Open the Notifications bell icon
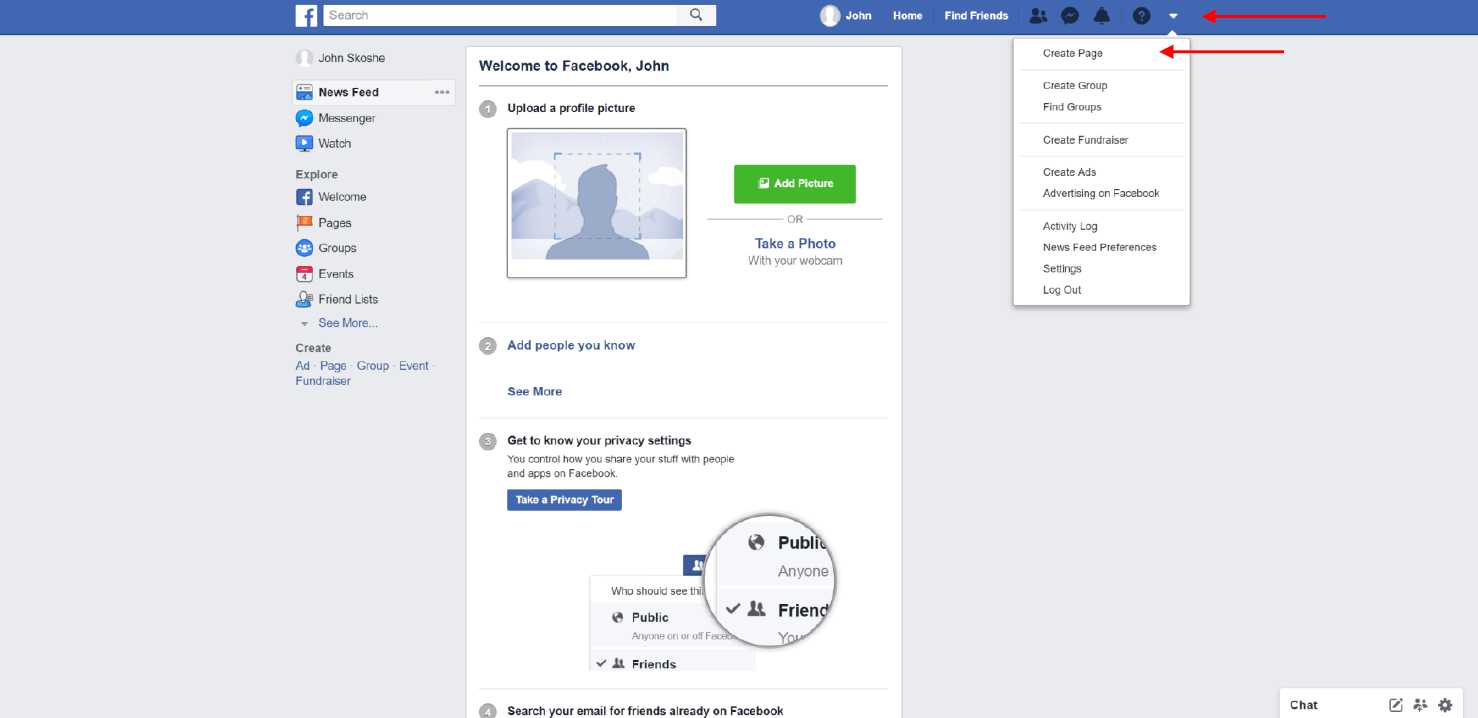Screen dimensions: 1478x718 point(1102,16)
